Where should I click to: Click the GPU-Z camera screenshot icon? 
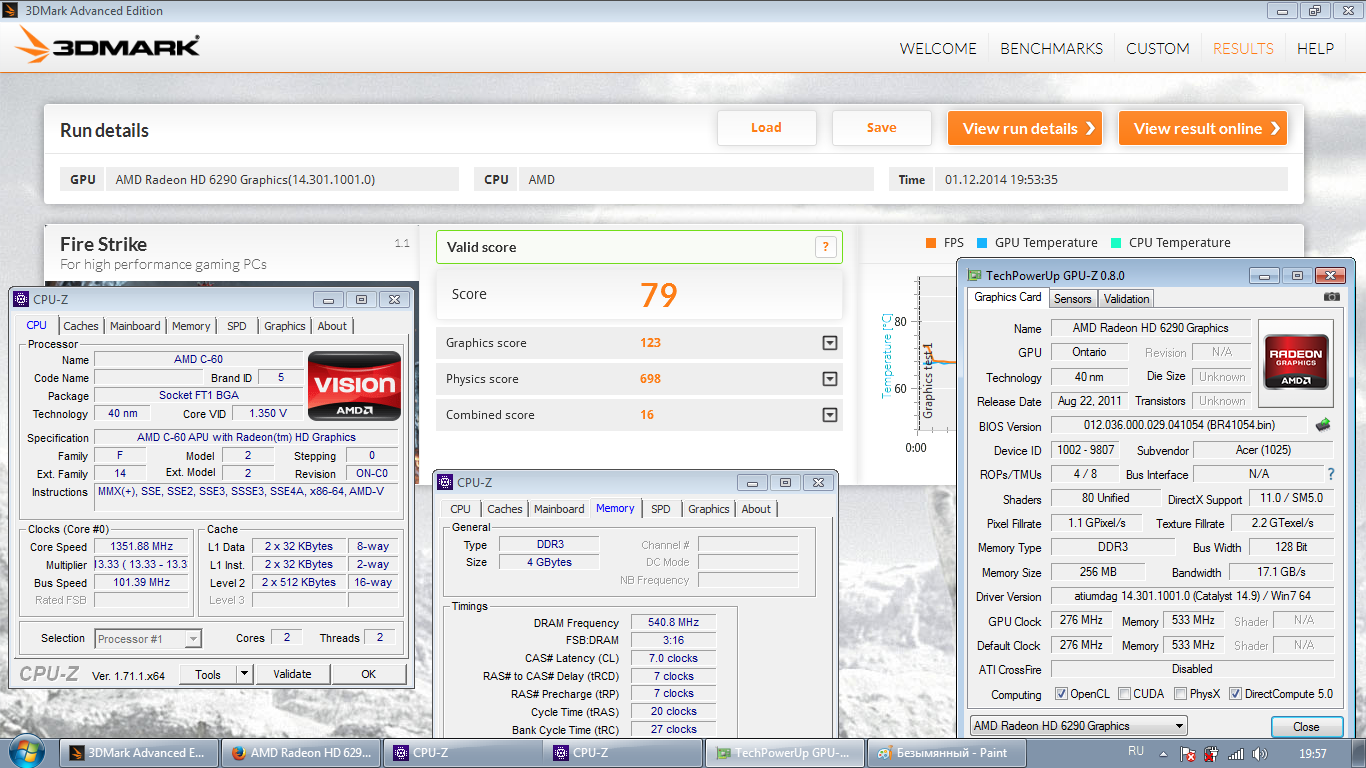pyautogui.click(x=1331, y=297)
